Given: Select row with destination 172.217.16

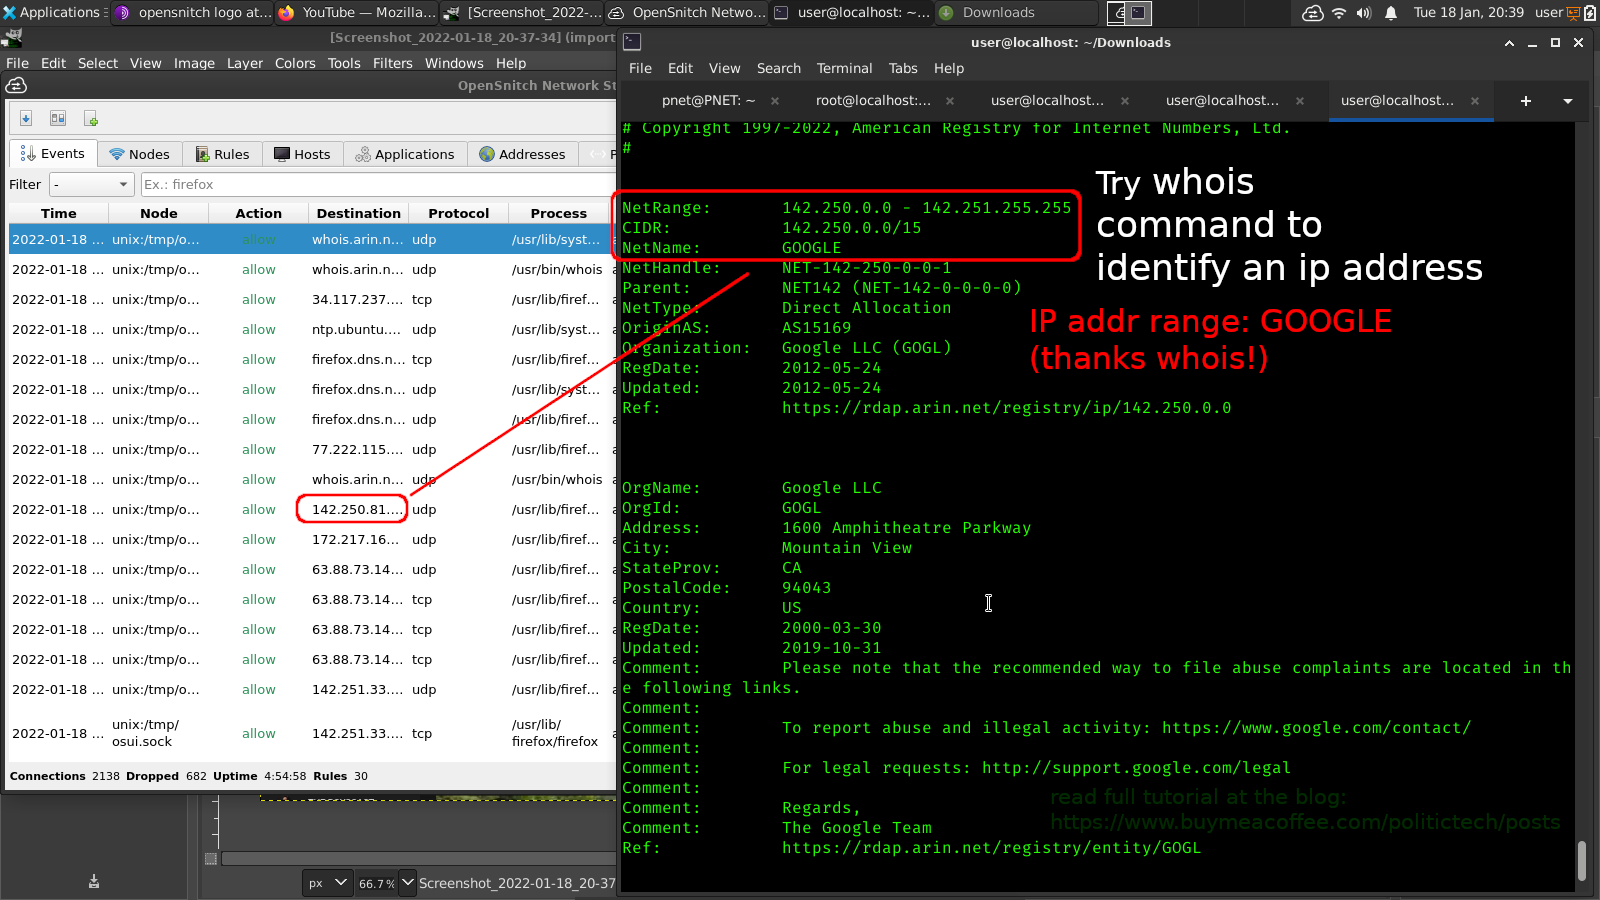Looking at the screenshot, I should coord(312,540).
